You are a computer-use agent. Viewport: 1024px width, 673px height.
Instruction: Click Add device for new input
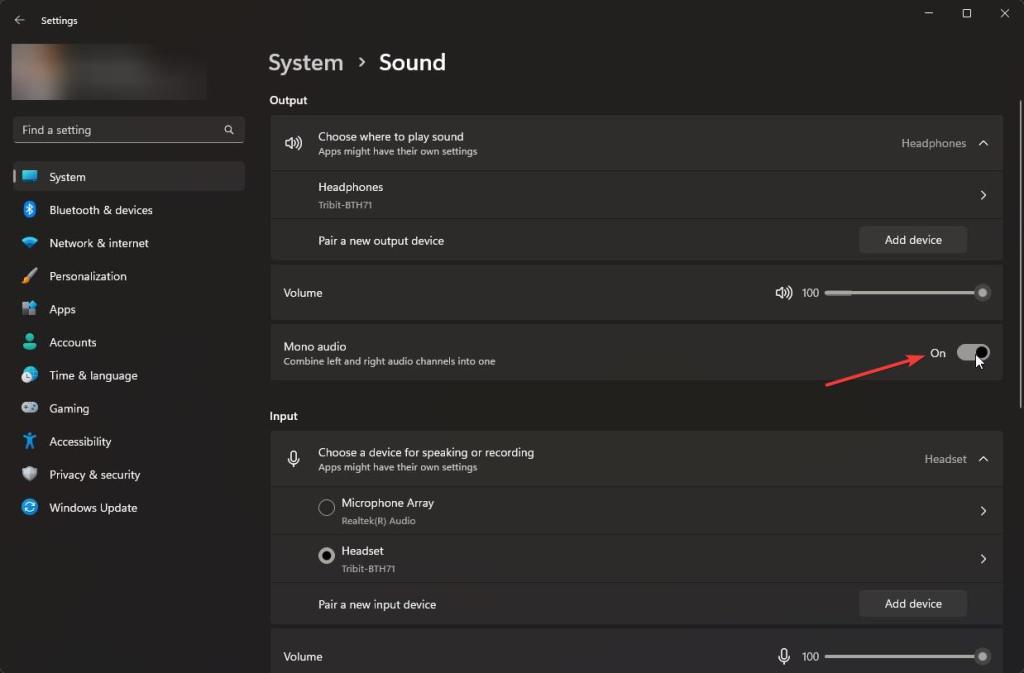click(x=913, y=604)
